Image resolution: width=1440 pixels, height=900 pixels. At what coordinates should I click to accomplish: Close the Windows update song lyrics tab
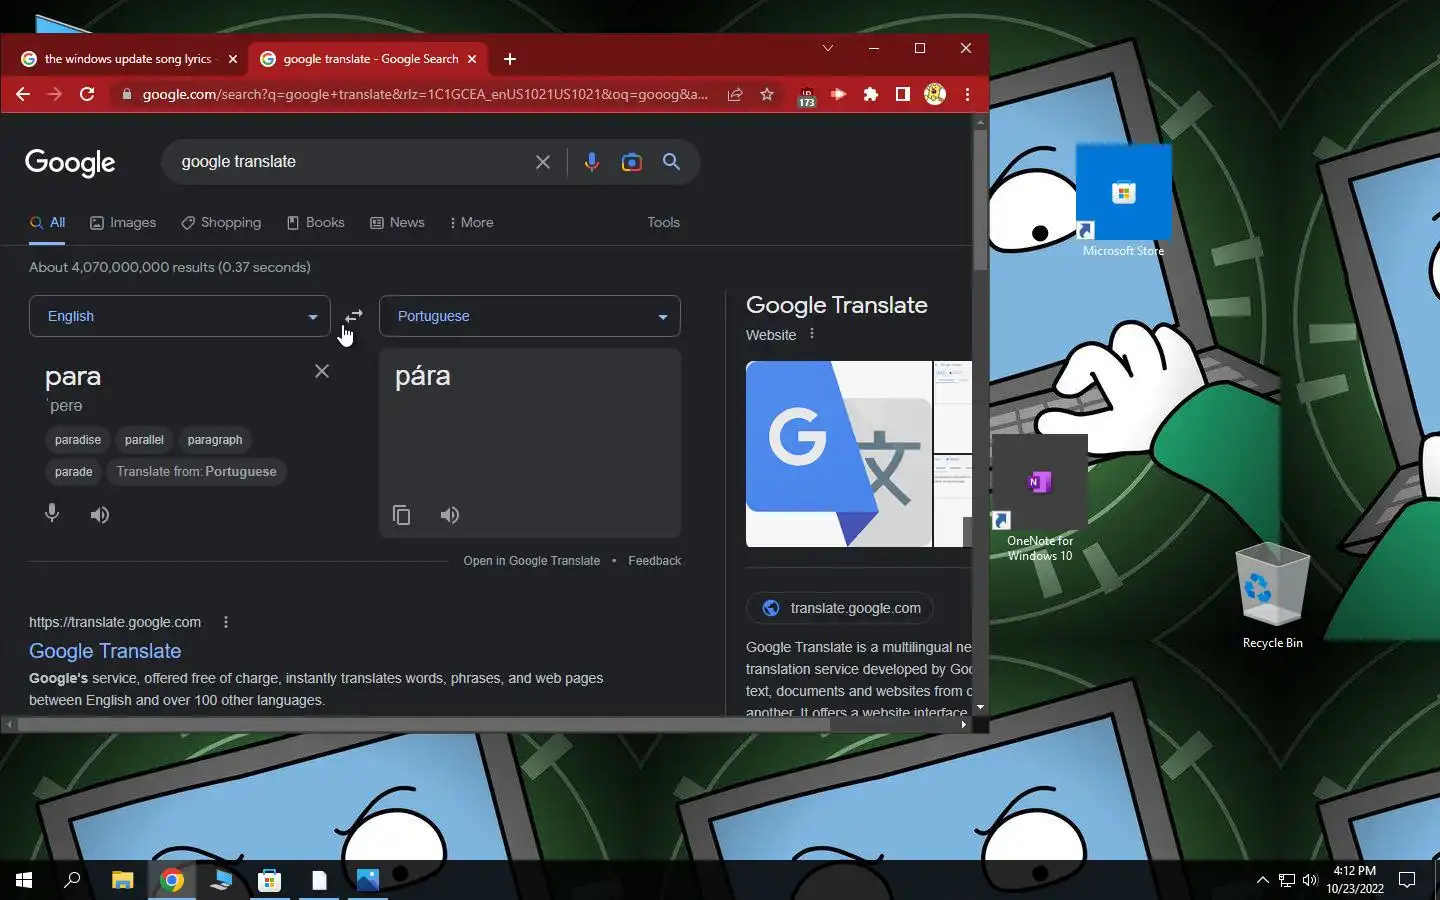pos(233,59)
